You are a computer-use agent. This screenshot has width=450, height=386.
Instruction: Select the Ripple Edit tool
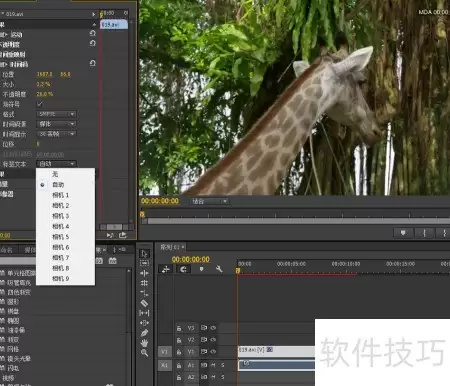144,273
